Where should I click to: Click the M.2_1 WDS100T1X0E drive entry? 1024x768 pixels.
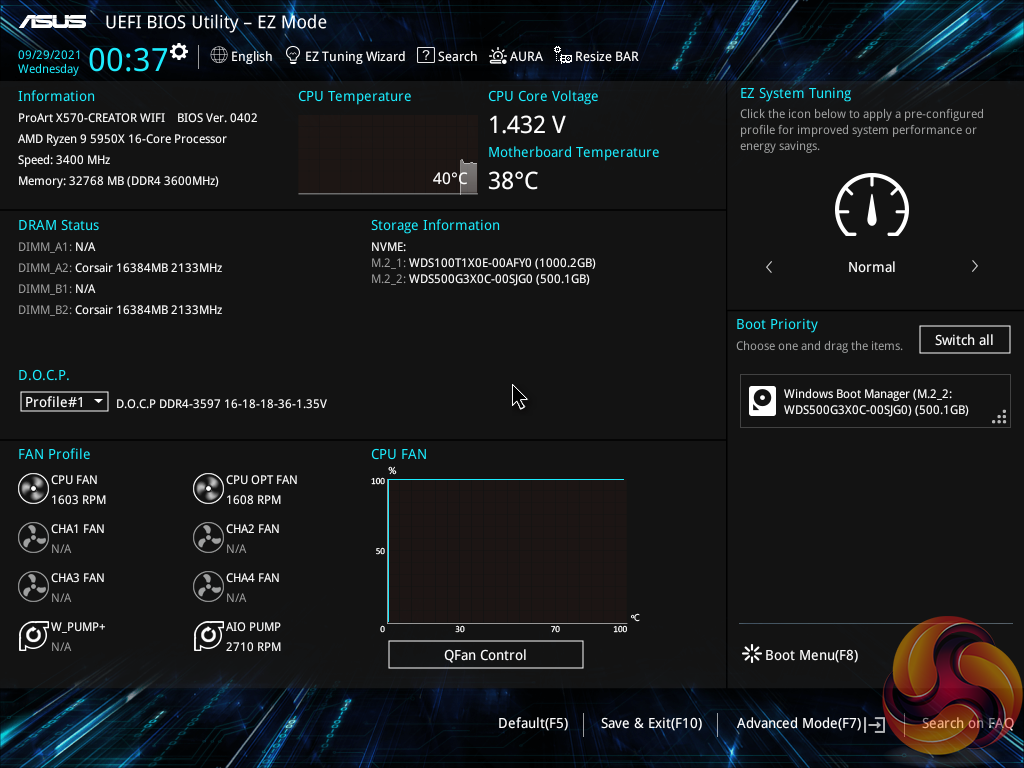coord(483,263)
